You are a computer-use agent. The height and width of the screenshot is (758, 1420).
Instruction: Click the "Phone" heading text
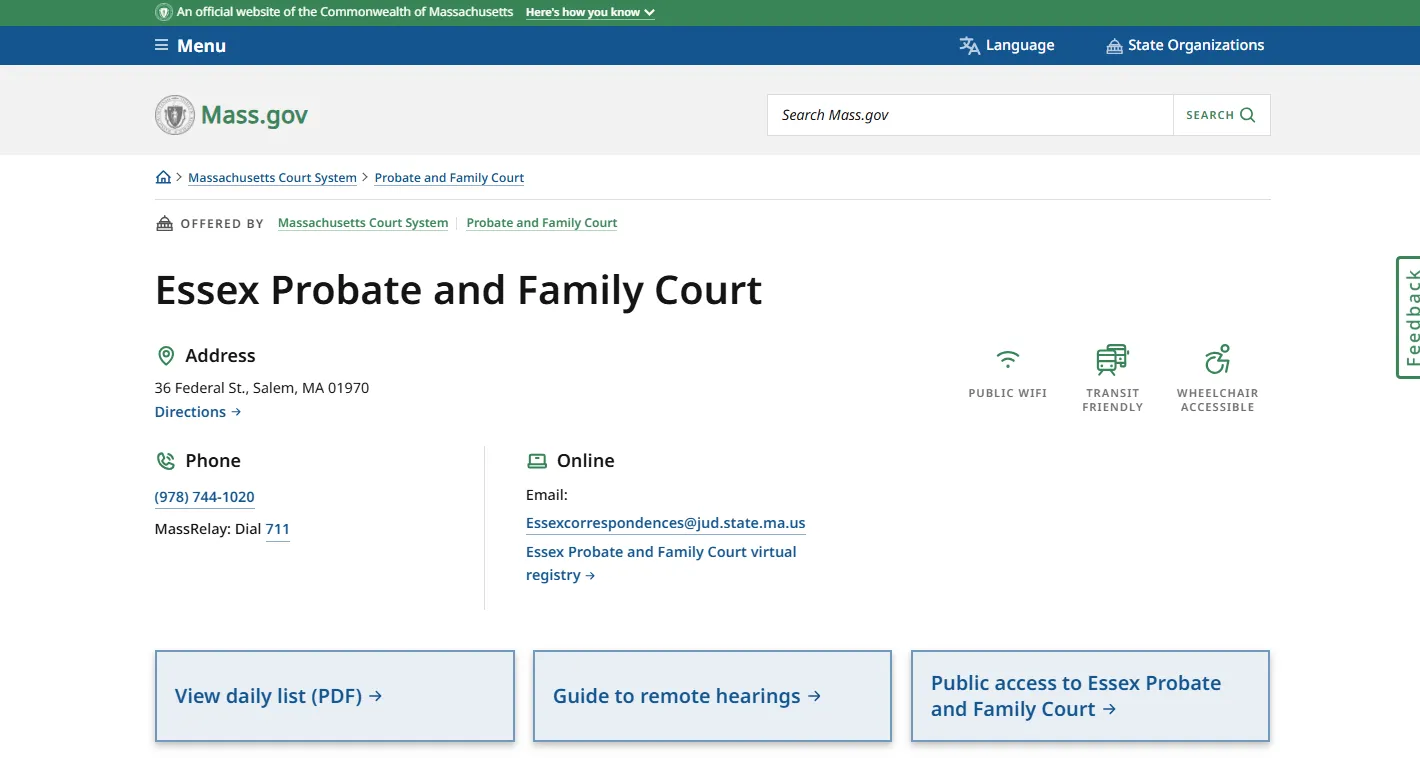point(213,461)
